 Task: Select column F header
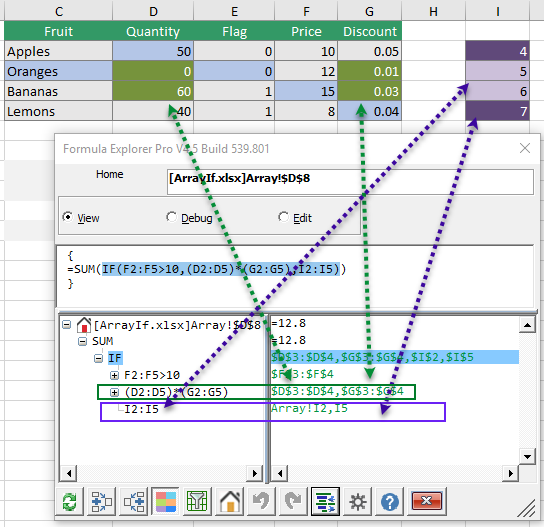(x=306, y=11)
